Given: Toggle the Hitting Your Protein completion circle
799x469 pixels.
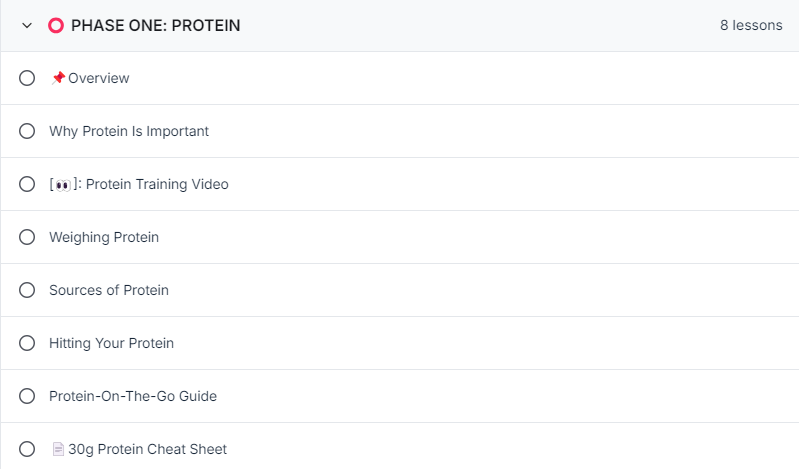Looking at the screenshot, I should tap(27, 343).
